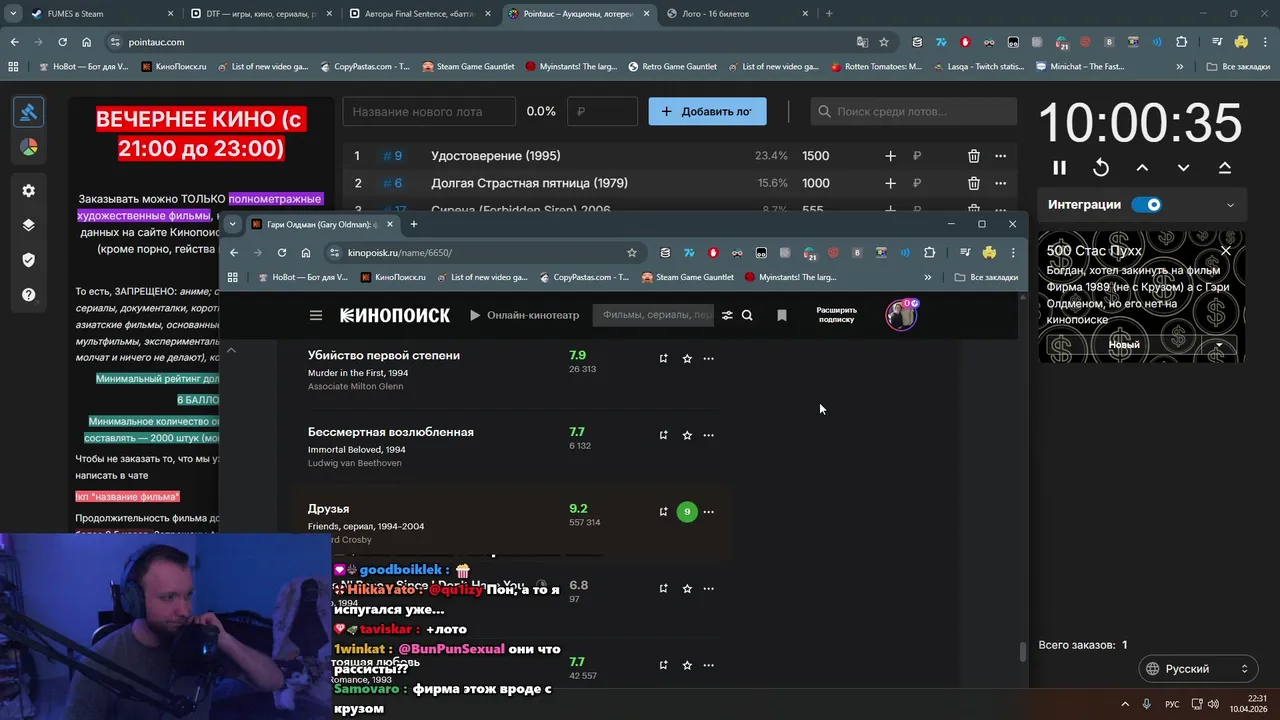Image resolution: width=1280 pixels, height=720 pixels.
Task: Open the help question mark in Pointauc sidebar
Action: (x=28, y=295)
